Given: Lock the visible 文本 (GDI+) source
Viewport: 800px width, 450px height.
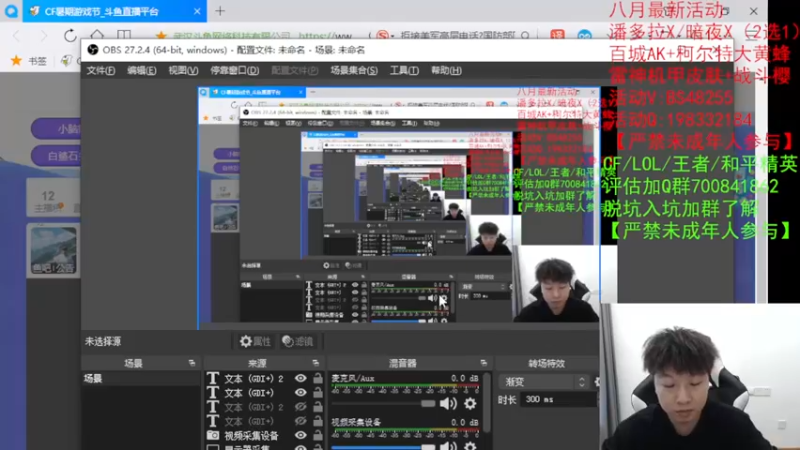Looking at the screenshot, I should click(x=318, y=392).
